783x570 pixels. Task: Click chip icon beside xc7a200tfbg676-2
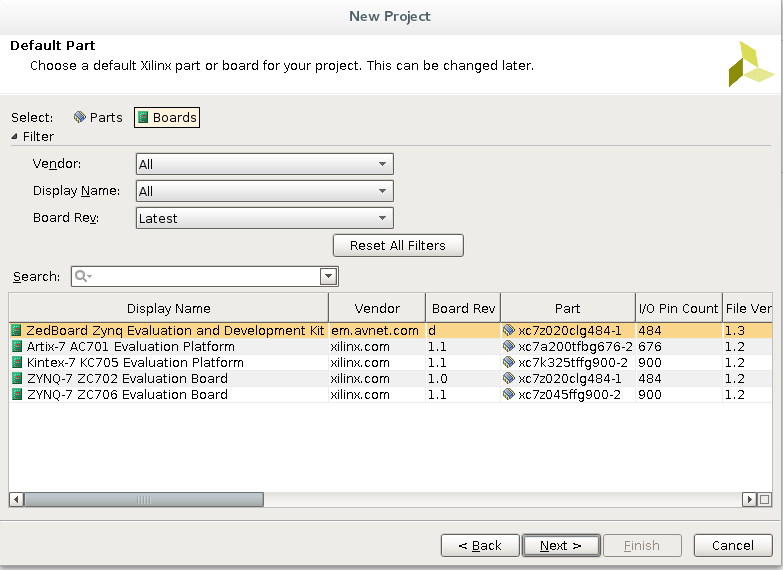[x=509, y=346]
